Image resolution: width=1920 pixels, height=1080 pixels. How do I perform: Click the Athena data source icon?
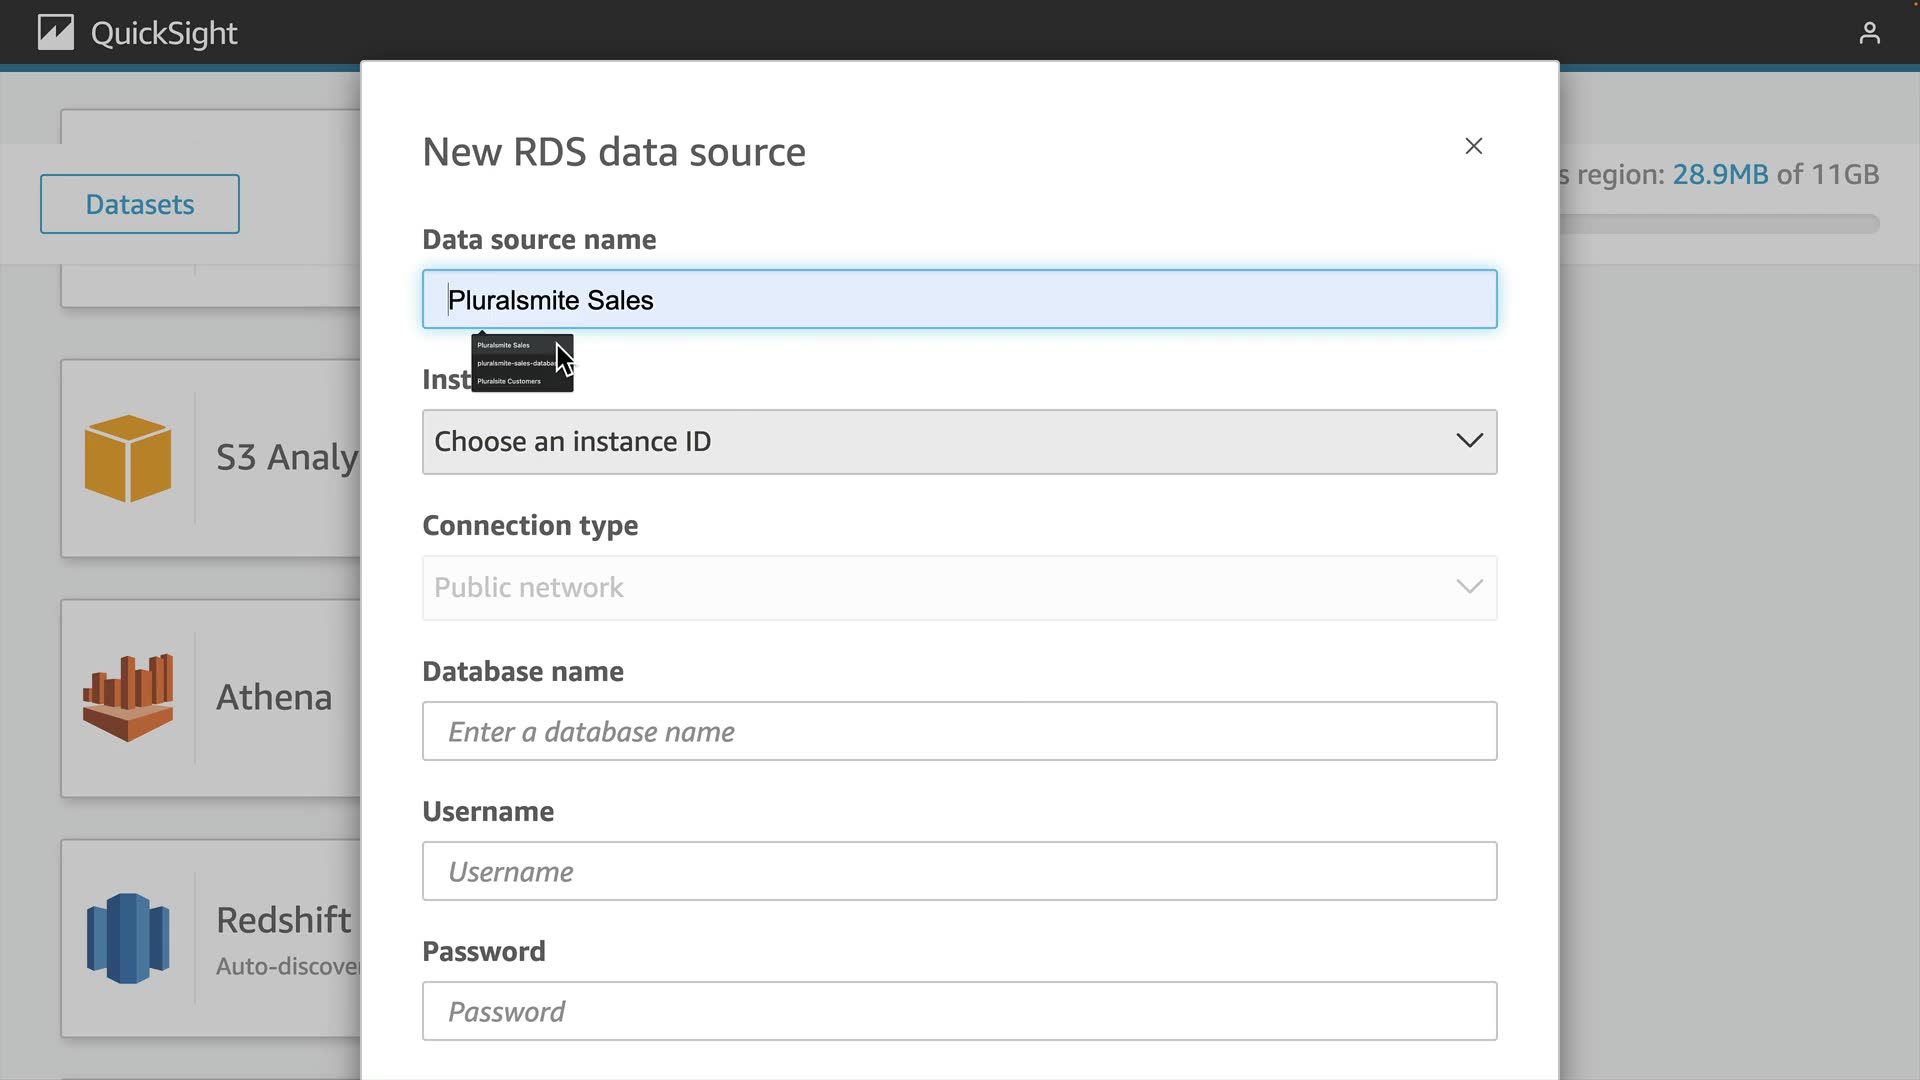(x=128, y=697)
